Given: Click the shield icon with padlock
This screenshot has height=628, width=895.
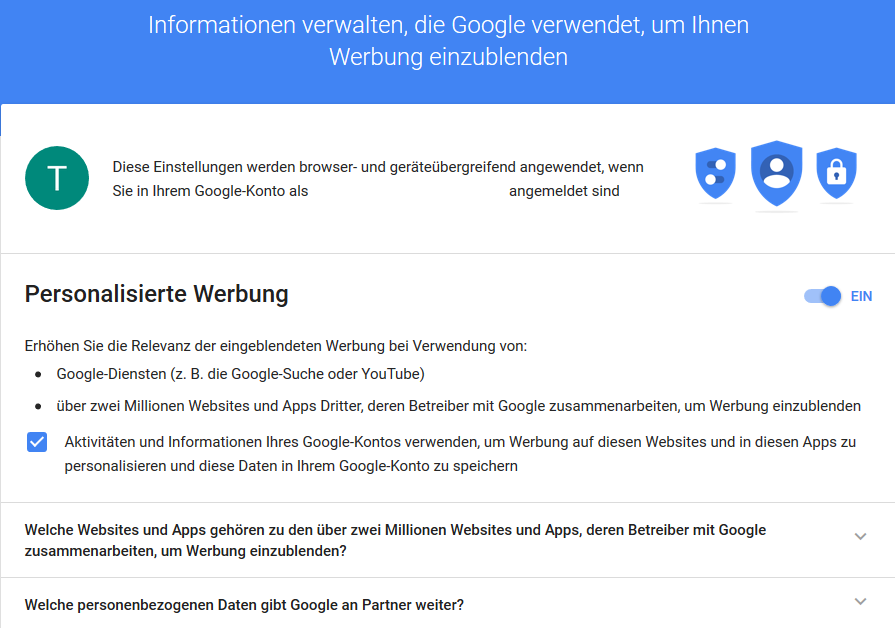Looking at the screenshot, I should tap(836, 173).
